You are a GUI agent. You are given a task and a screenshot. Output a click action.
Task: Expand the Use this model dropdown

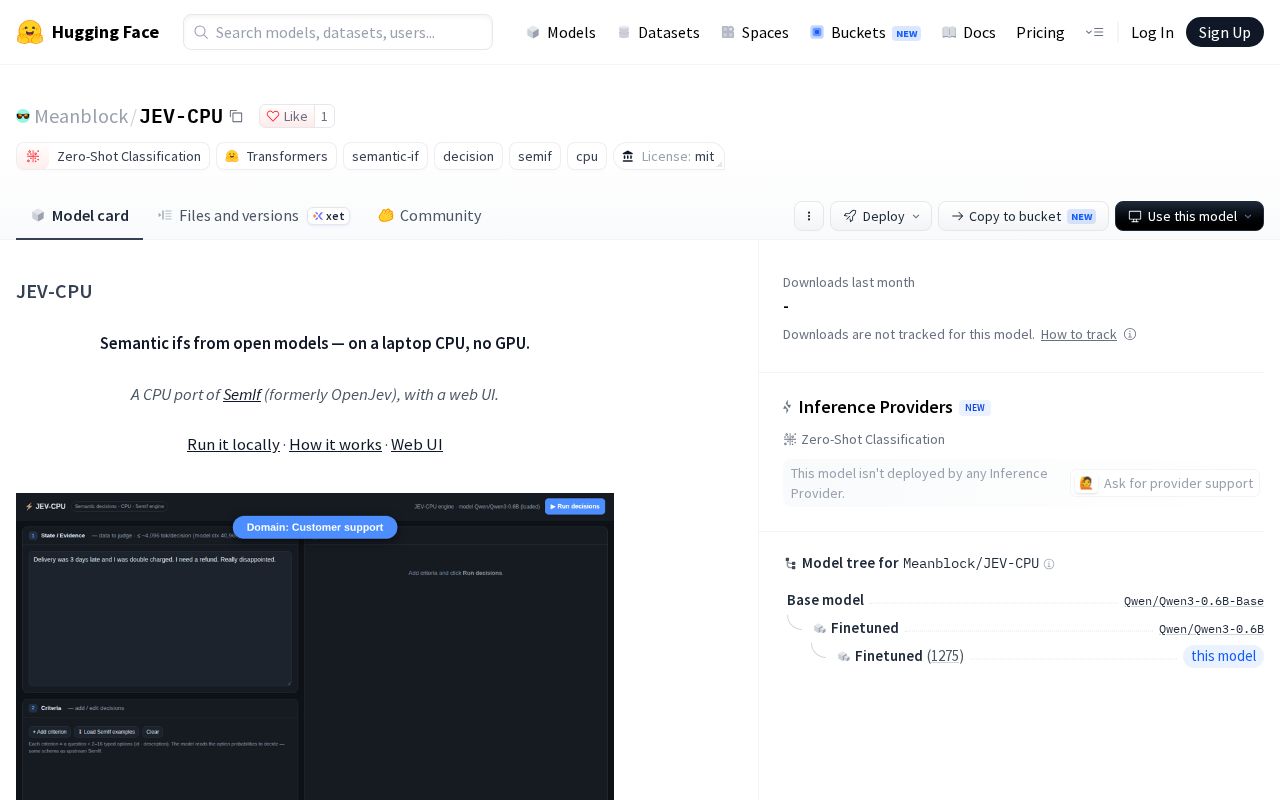[x=1189, y=216]
